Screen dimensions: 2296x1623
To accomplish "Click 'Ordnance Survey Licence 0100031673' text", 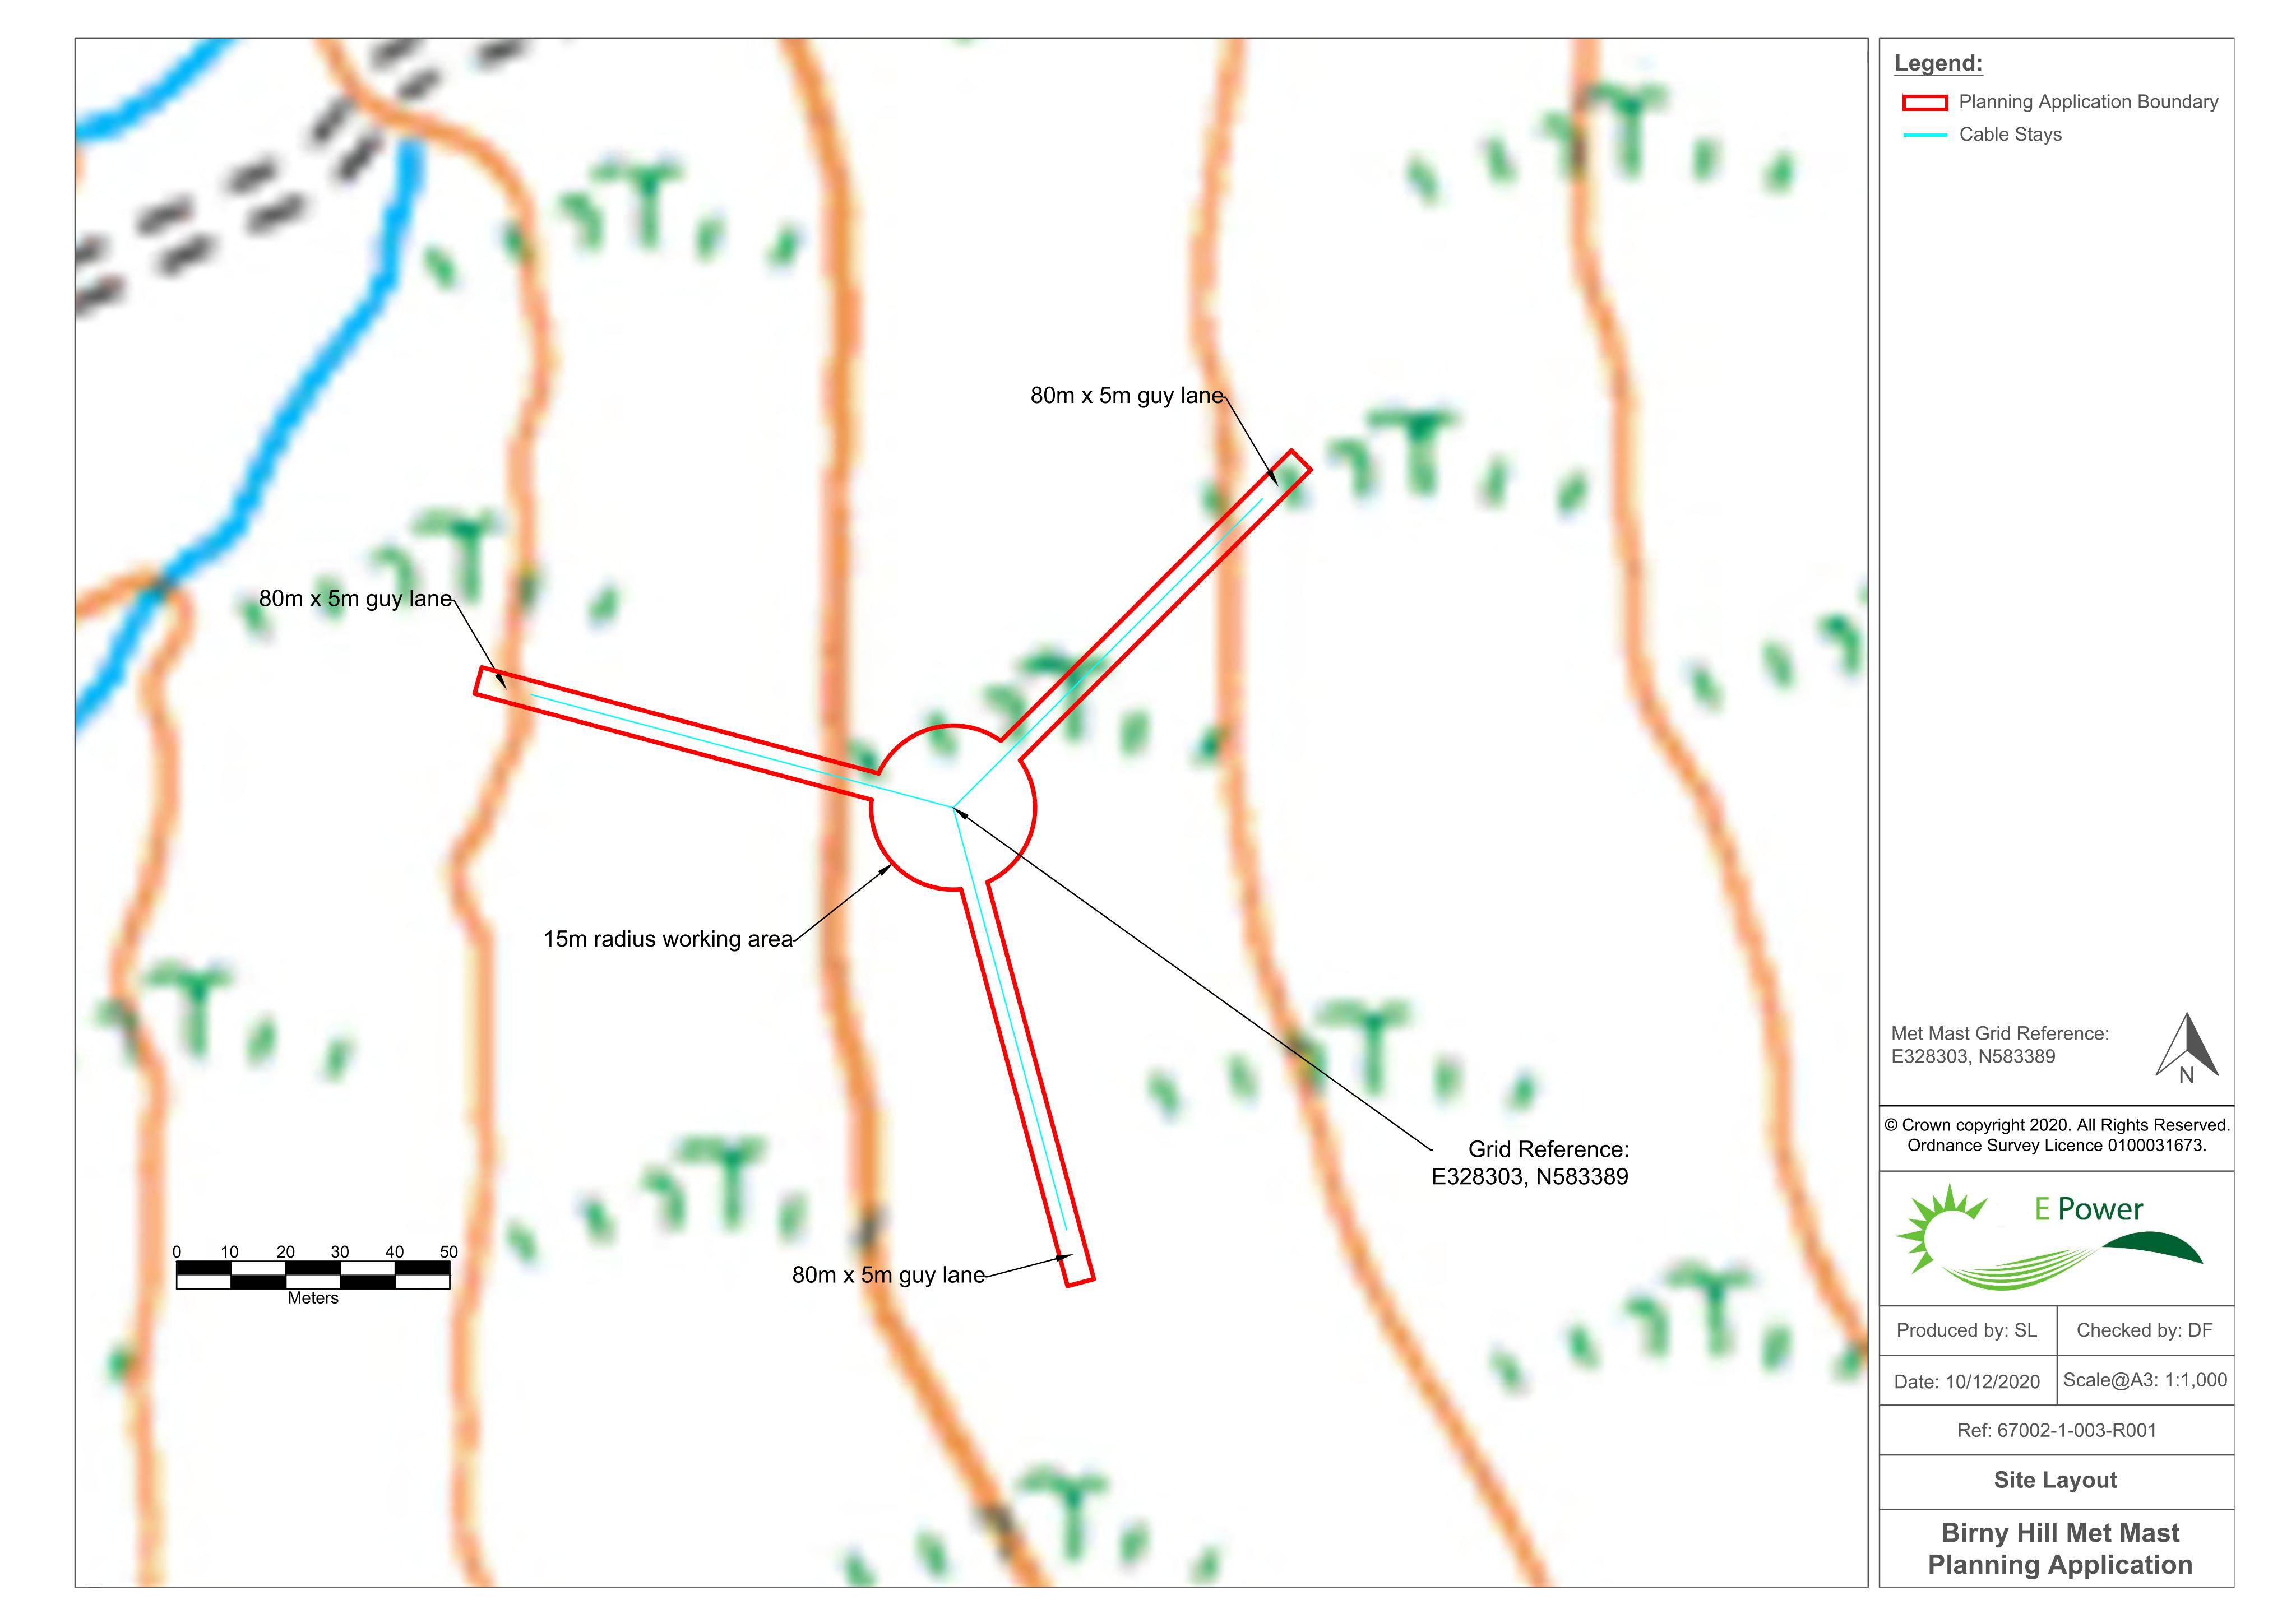I will (2057, 1146).
